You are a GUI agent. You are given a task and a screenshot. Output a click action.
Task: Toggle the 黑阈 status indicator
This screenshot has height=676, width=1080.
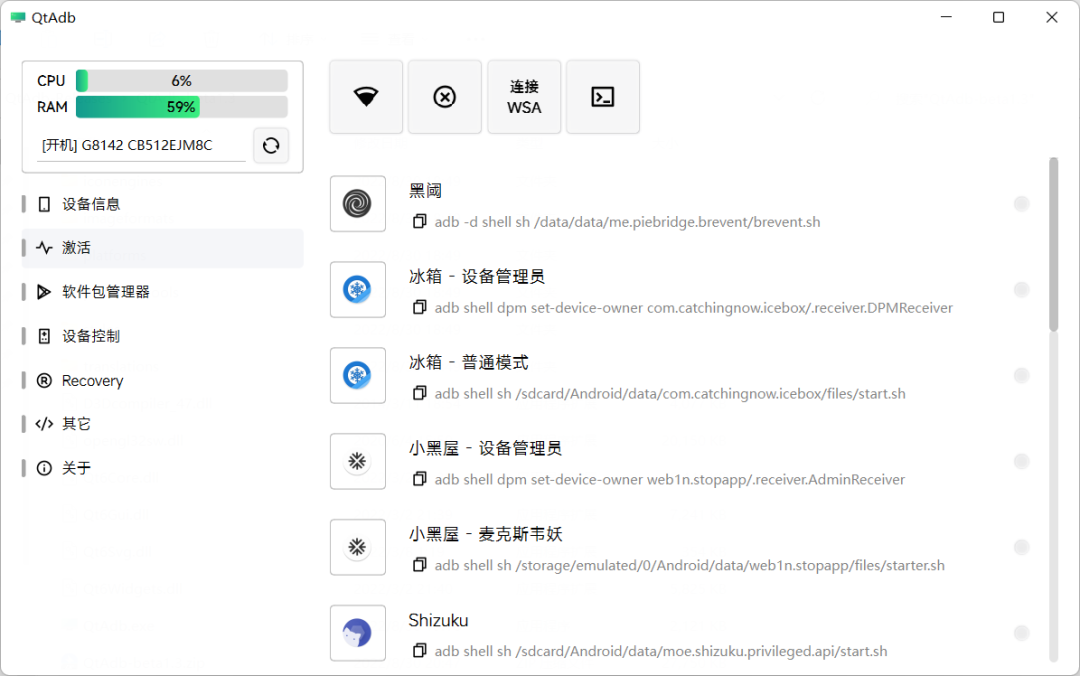(x=1021, y=203)
